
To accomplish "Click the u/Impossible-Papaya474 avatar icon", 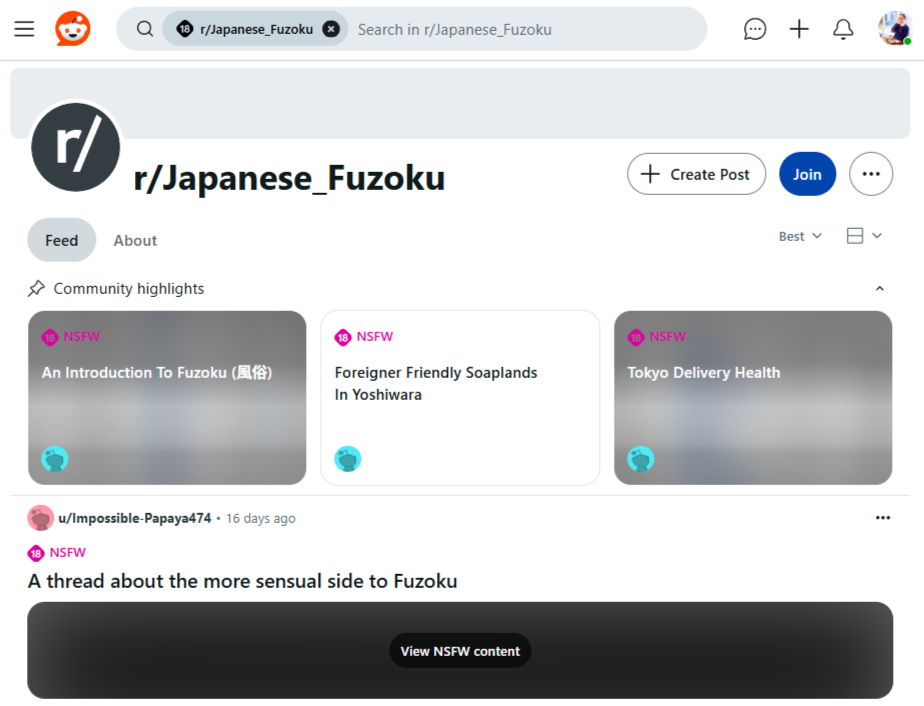I will [x=41, y=518].
